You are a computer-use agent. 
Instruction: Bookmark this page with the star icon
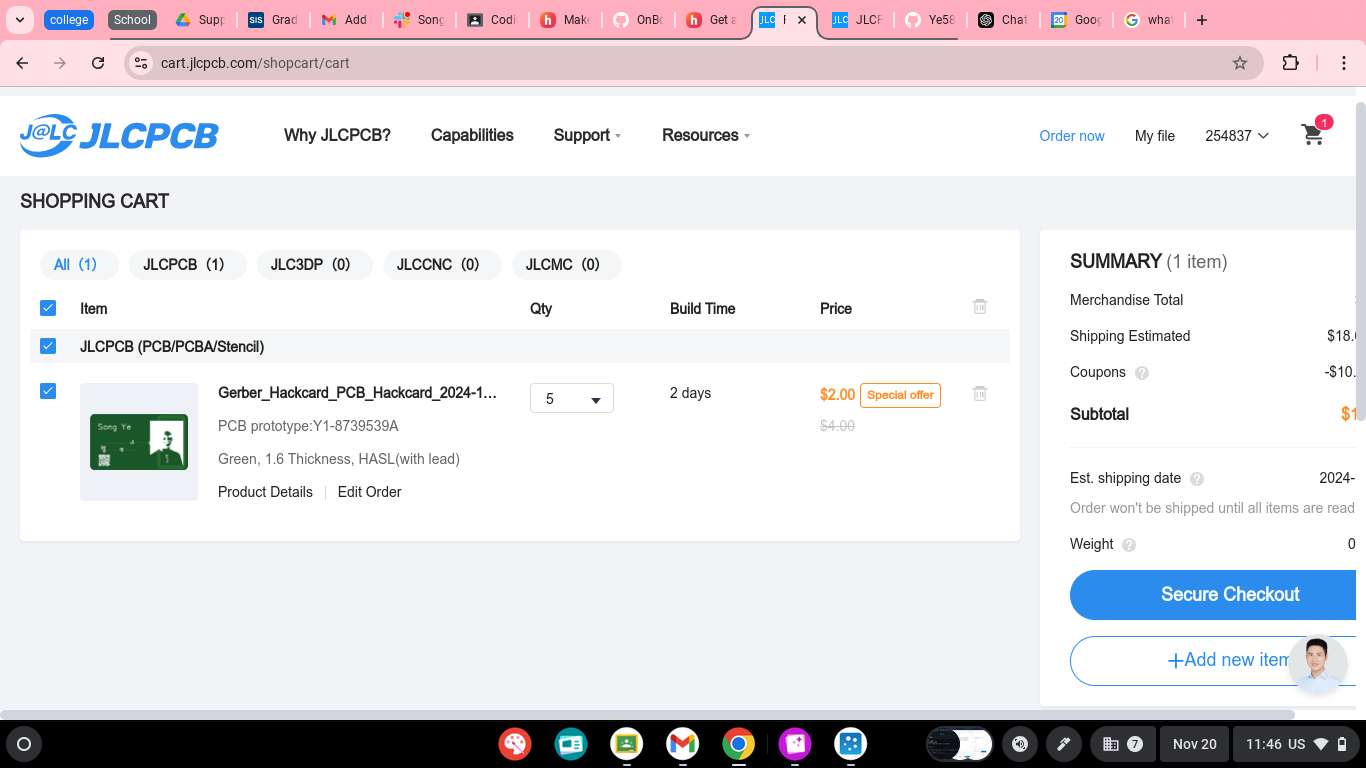(1240, 63)
